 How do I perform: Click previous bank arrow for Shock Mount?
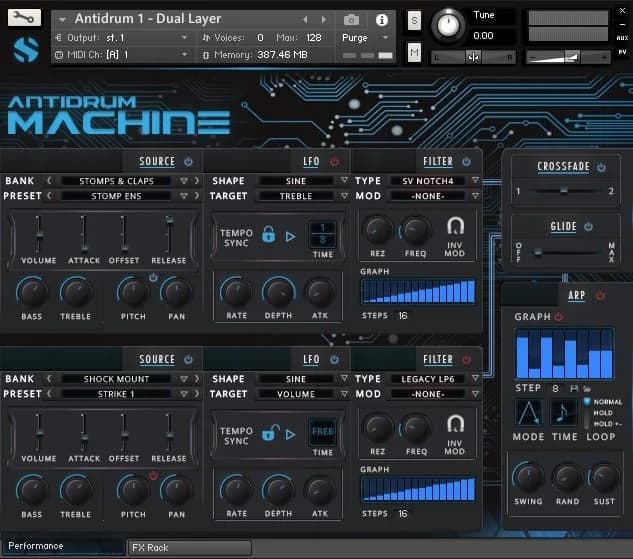(x=49, y=379)
